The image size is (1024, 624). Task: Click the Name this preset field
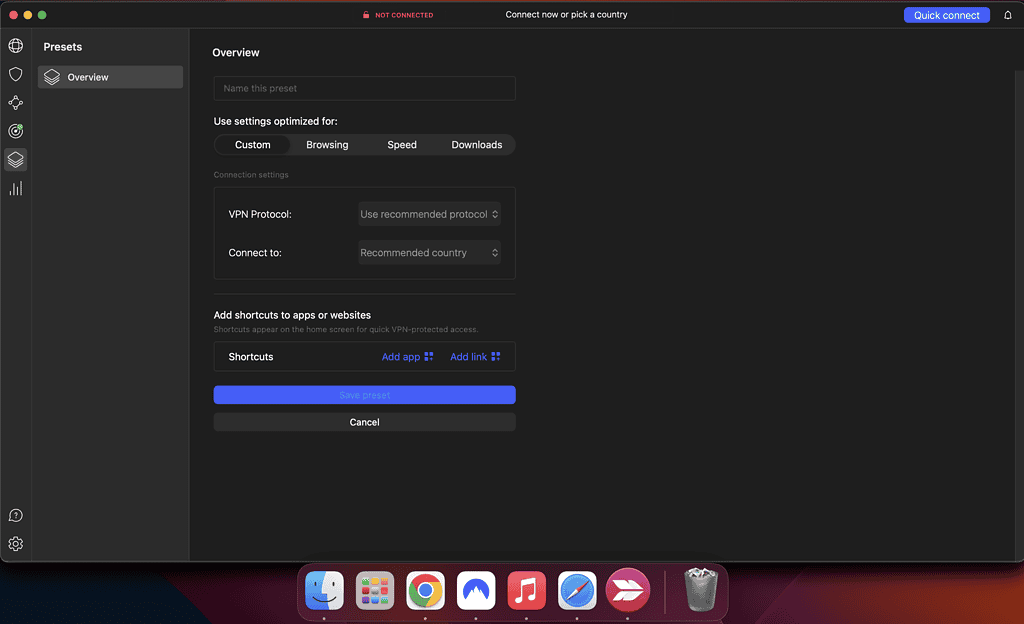coord(364,88)
